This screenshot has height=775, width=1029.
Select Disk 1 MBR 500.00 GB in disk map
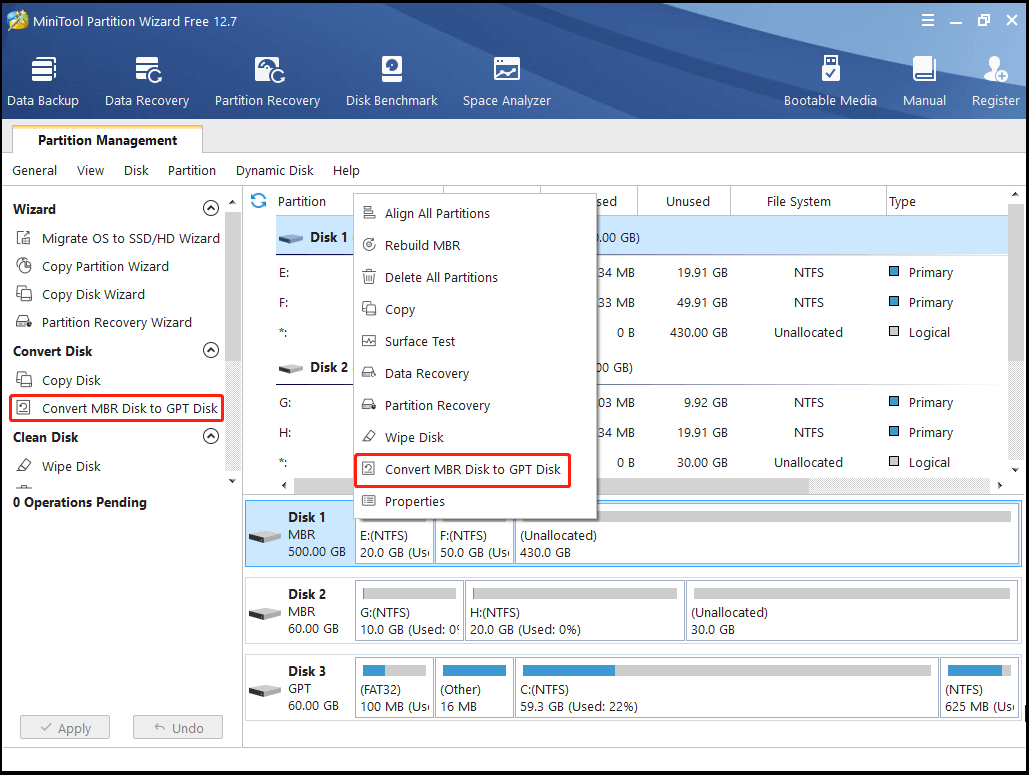click(300, 534)
